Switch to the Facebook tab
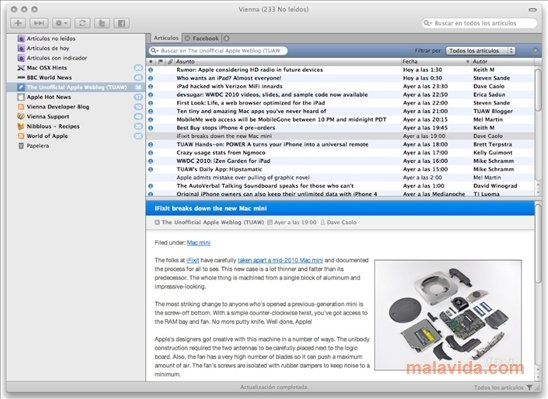548x399 pixels. coord(202,38)
